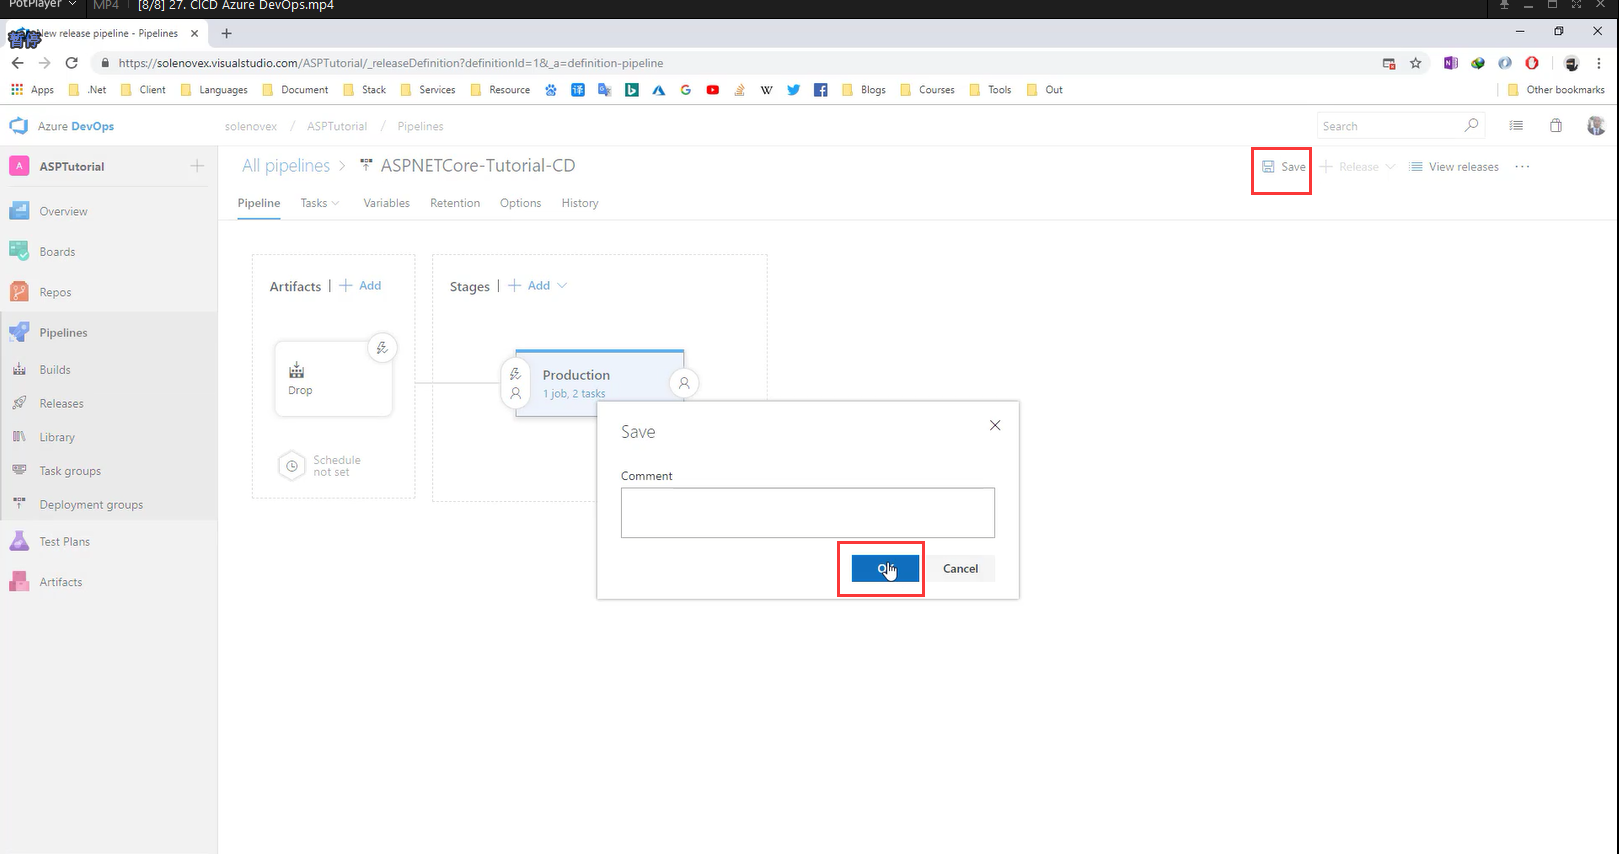This screenshot has height=854, width=1619.
Task: Open the shopping bag marketplace icon
Action: (x=1556, y=126)
